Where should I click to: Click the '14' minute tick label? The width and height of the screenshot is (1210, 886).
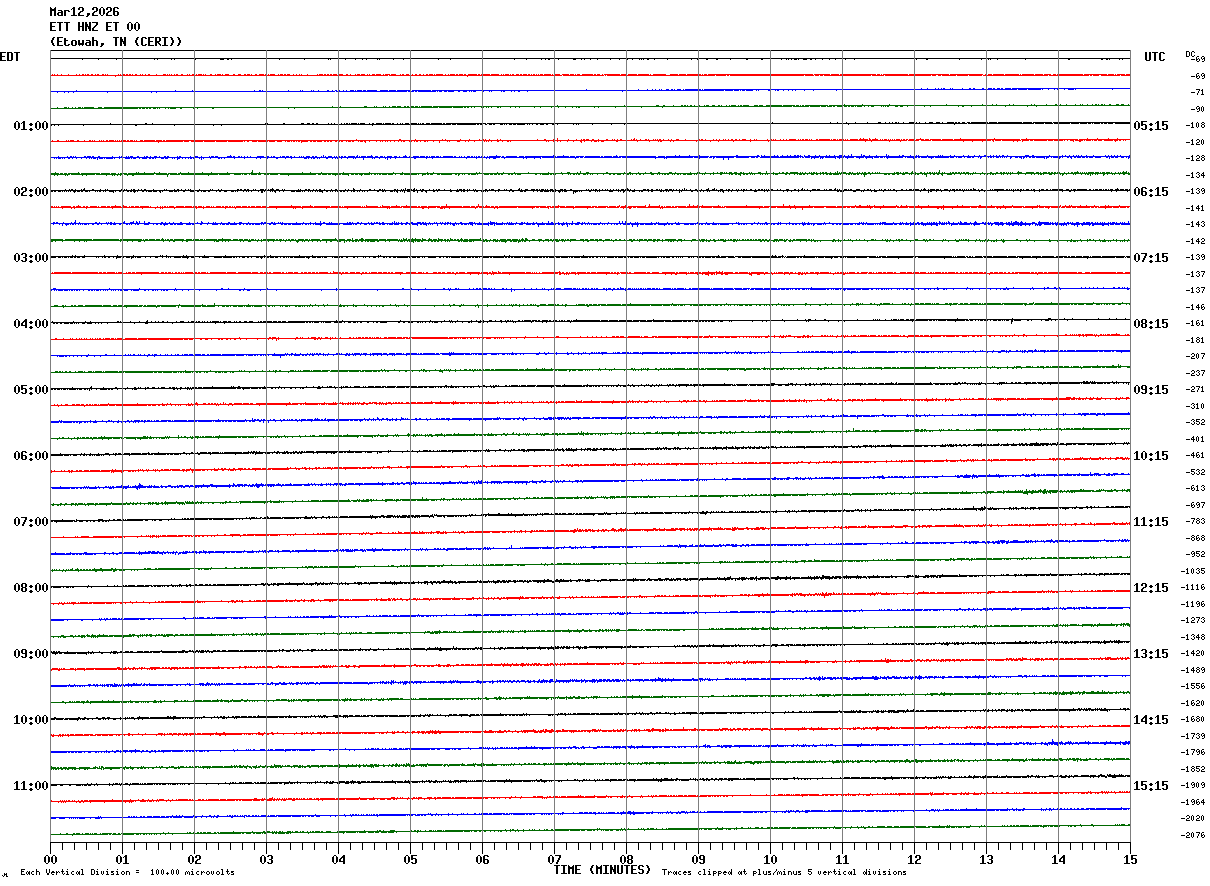(1058, 859)
